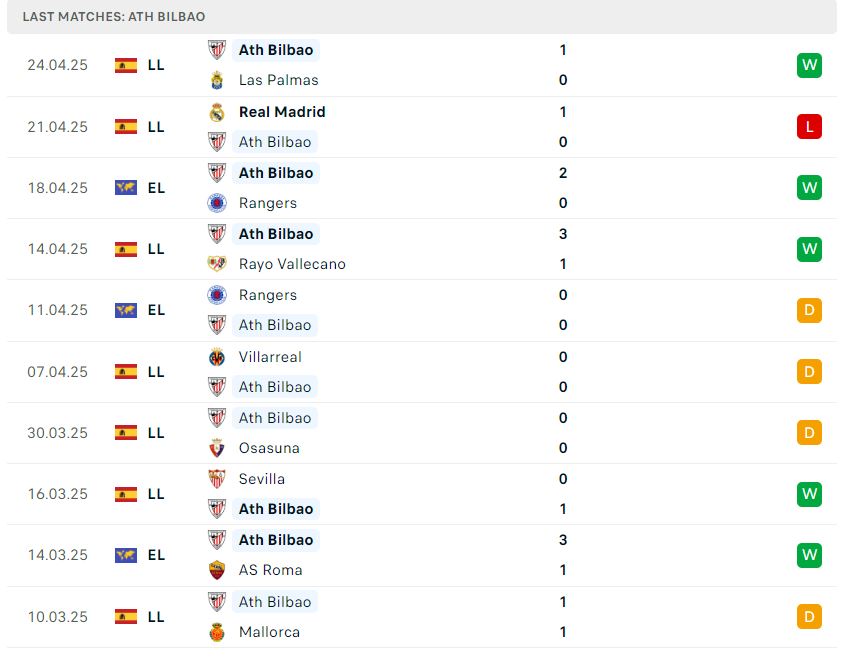This screenshot has width=846, height=657.
Task: Open the 07.04.25 Villarreal match row
Action: (422, 372)
